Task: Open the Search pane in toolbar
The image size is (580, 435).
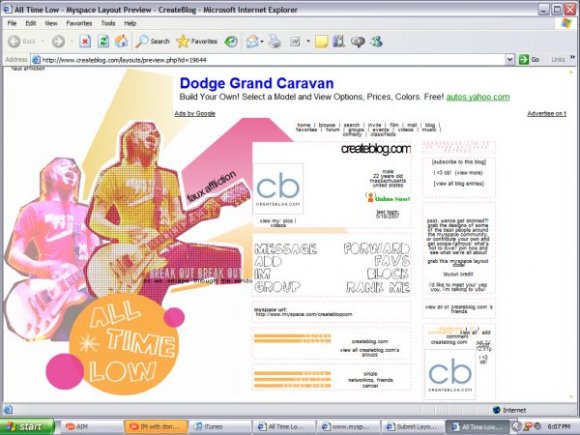Action: click(152, 41)
